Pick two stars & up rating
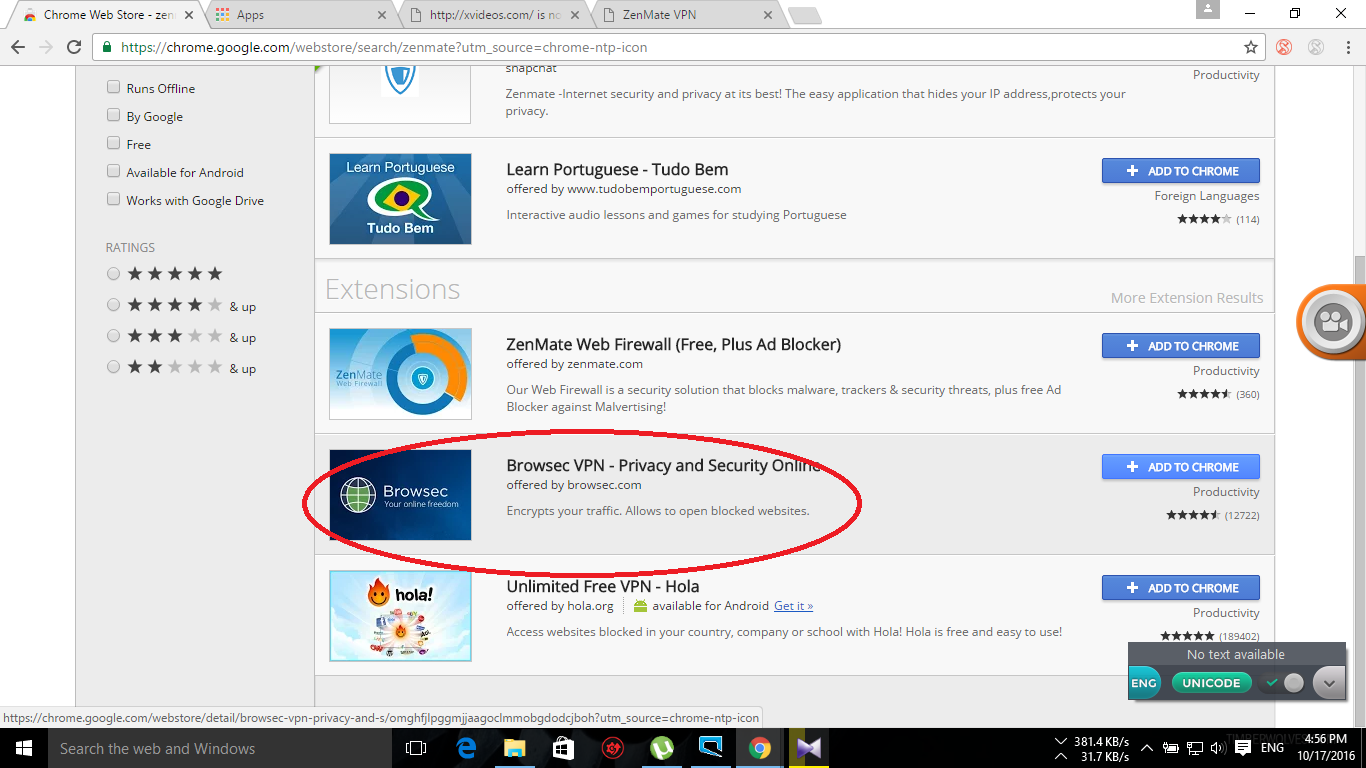The height and width of the screenshot is (768, 1366). (x=113, y=367)
